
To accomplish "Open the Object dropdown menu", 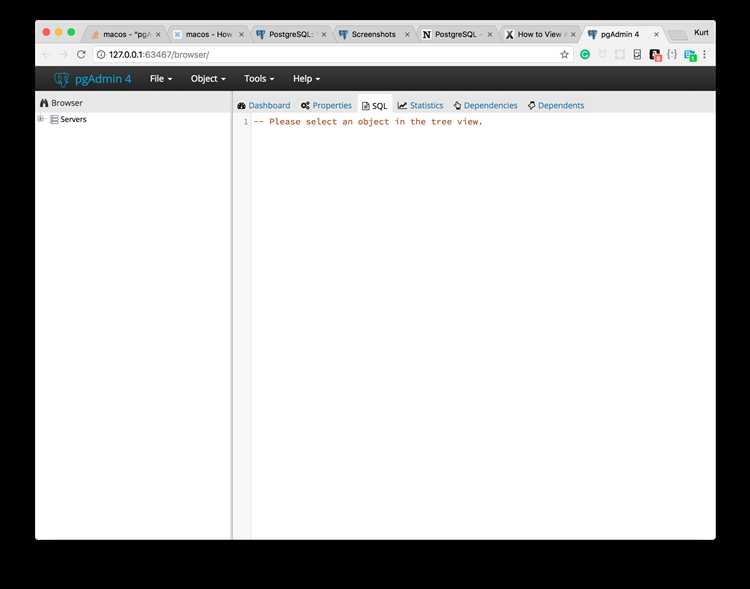I will 208,79.
